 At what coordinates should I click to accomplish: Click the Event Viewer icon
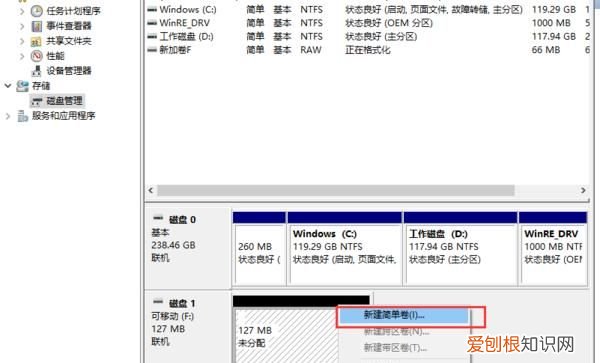click(x=37, y=26)
